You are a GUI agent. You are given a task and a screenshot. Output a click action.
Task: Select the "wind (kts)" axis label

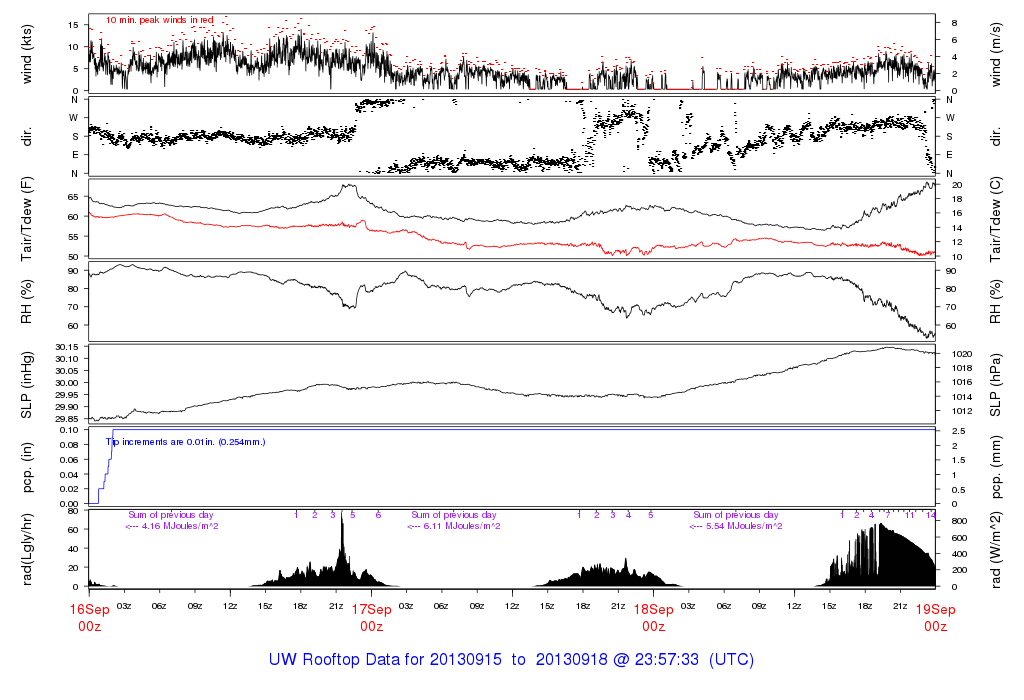pyautogui.click(x=26, y=54)
